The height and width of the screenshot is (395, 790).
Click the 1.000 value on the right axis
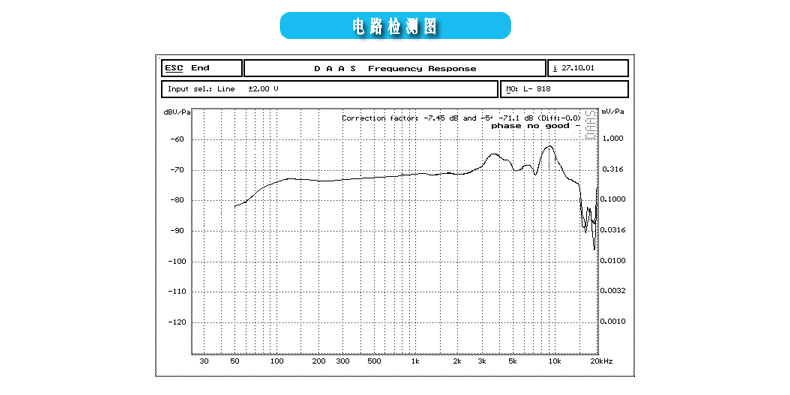pos(612,139)
